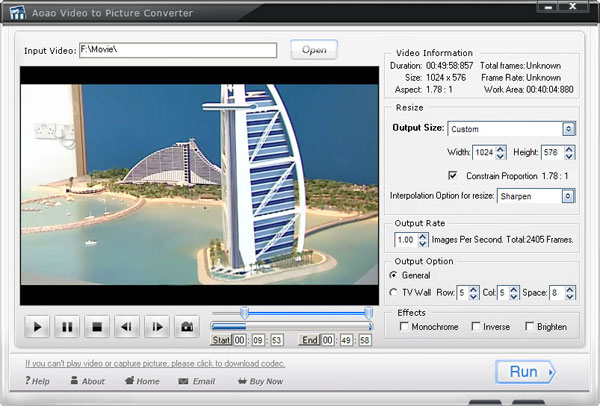Screen dimensions: 600x406
Task: Capture a snapshot with camera icon
Action: [x=187, y=327]
